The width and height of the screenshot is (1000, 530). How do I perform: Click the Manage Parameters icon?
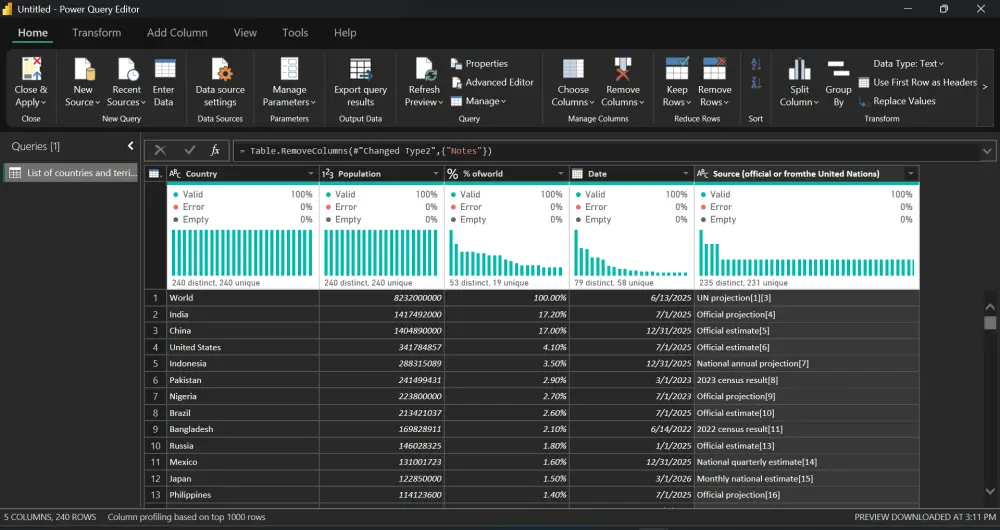290,69
